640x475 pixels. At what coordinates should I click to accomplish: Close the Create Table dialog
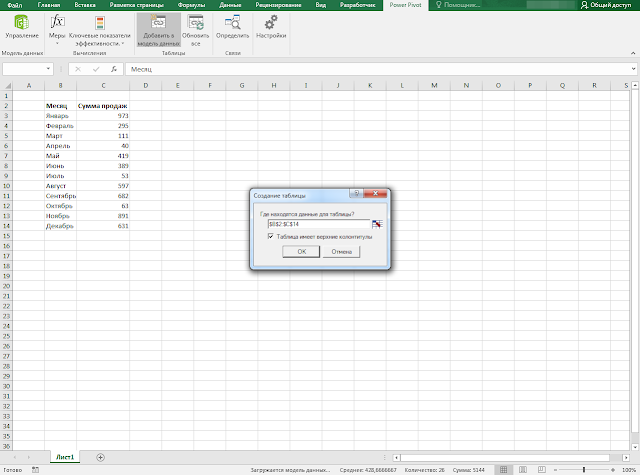point(376,193)
